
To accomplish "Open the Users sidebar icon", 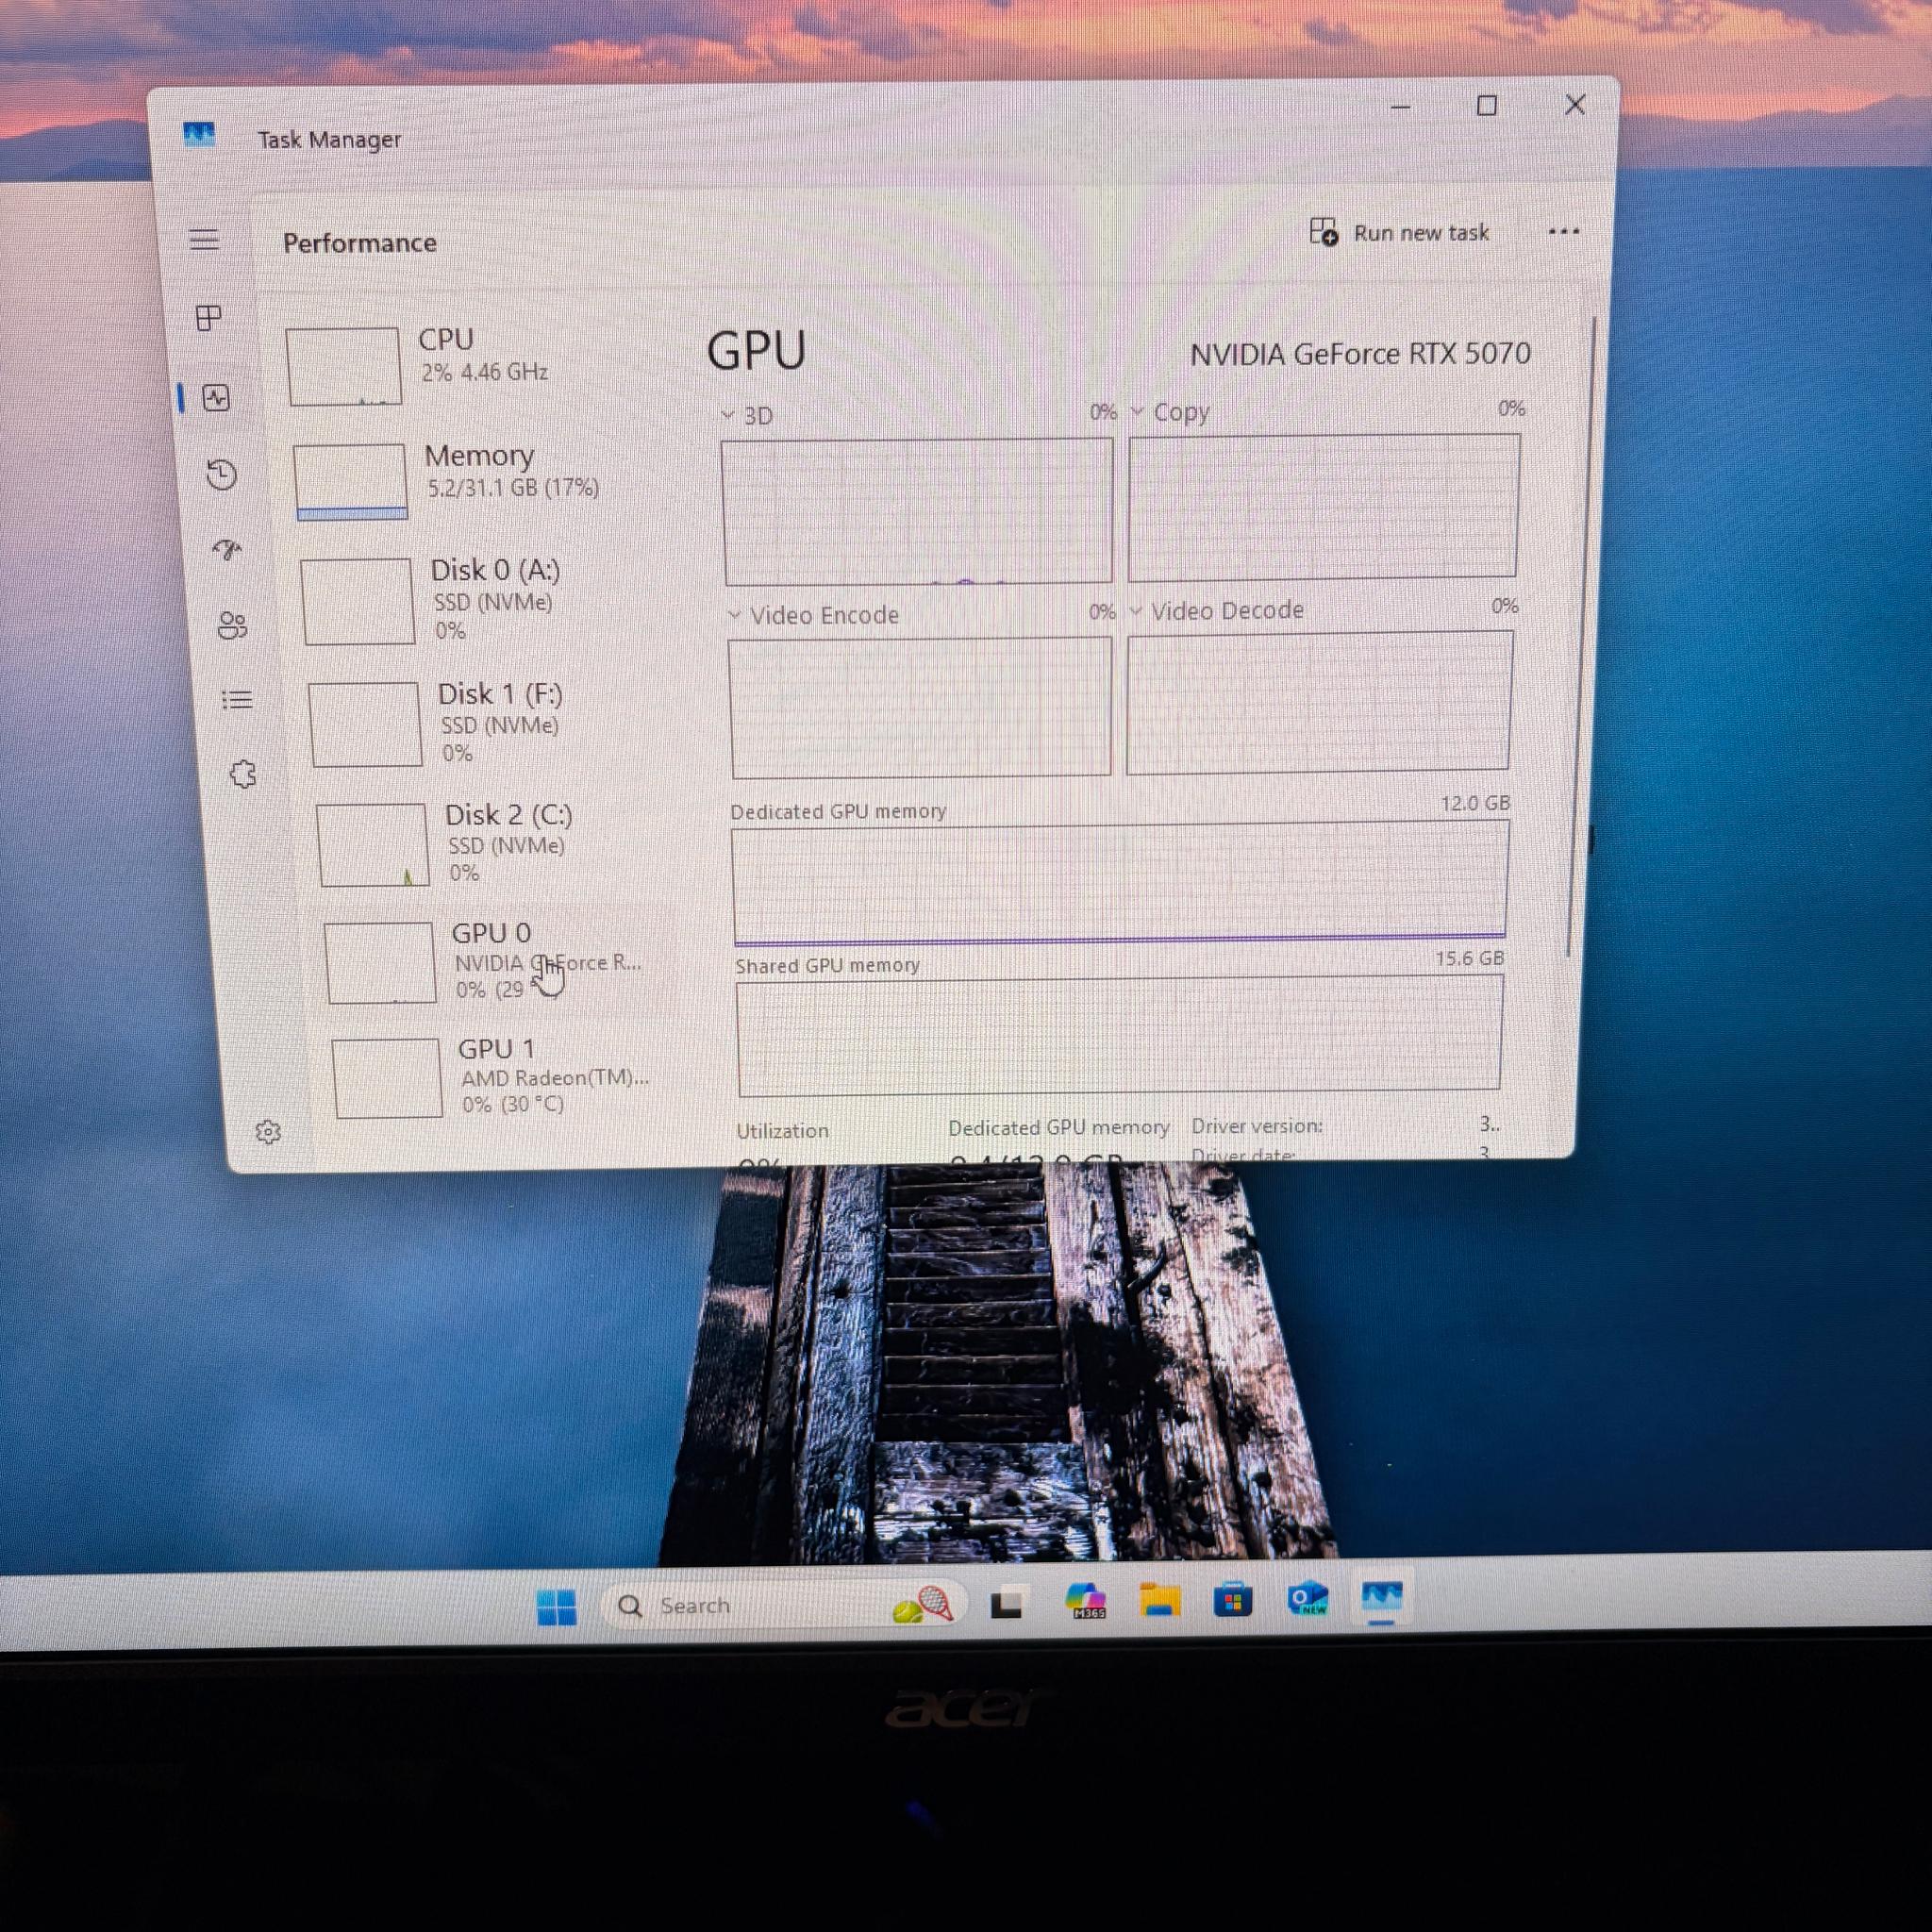I will (x=232, y=626).
